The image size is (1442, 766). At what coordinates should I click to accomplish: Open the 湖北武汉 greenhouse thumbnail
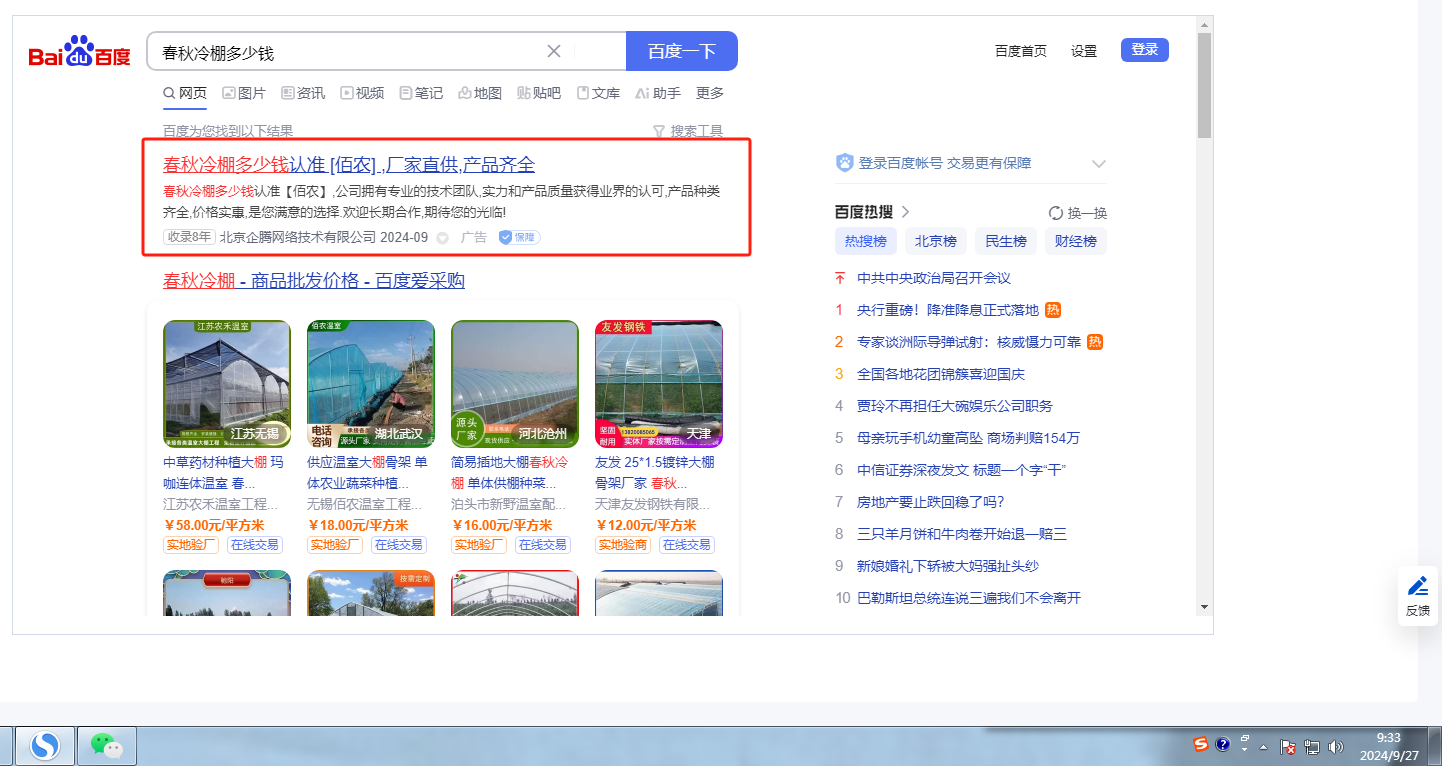pos(371,383)
